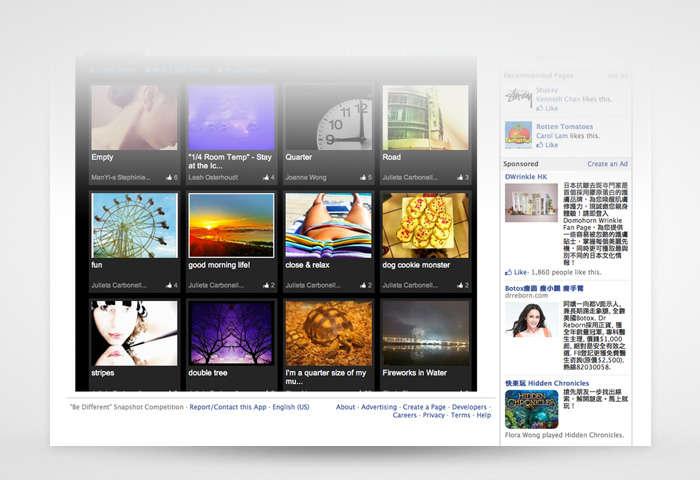Open the tortoise "I'm a quarter size" photo
Image resolution: width=700 pixels, height=480 pixels.
329,333
